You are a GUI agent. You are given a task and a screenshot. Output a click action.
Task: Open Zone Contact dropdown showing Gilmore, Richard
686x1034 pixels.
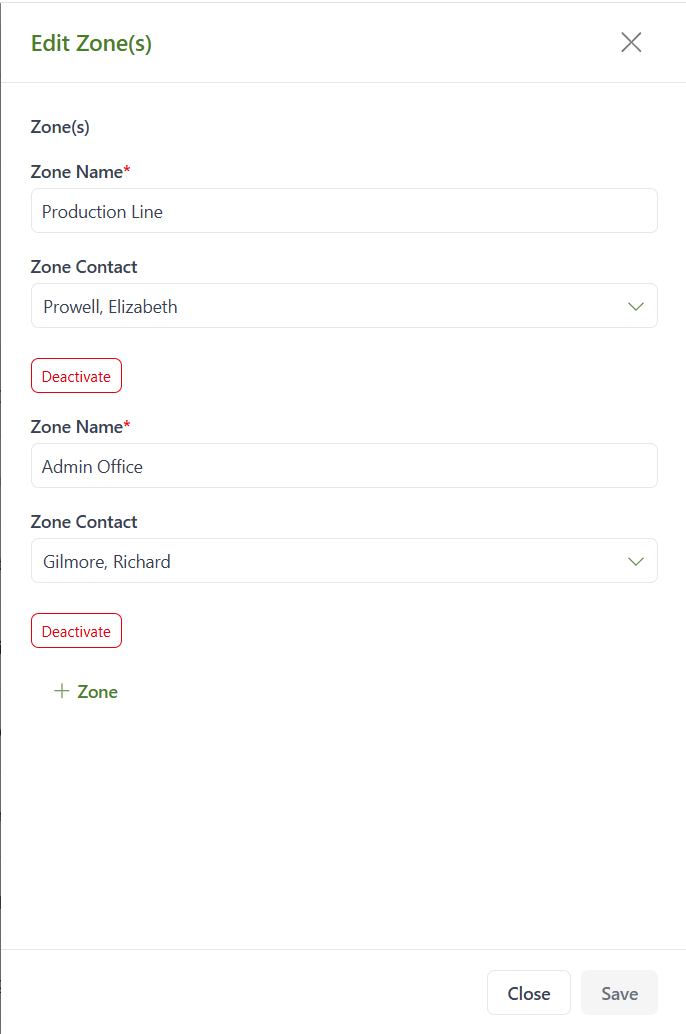click(330, 561)
